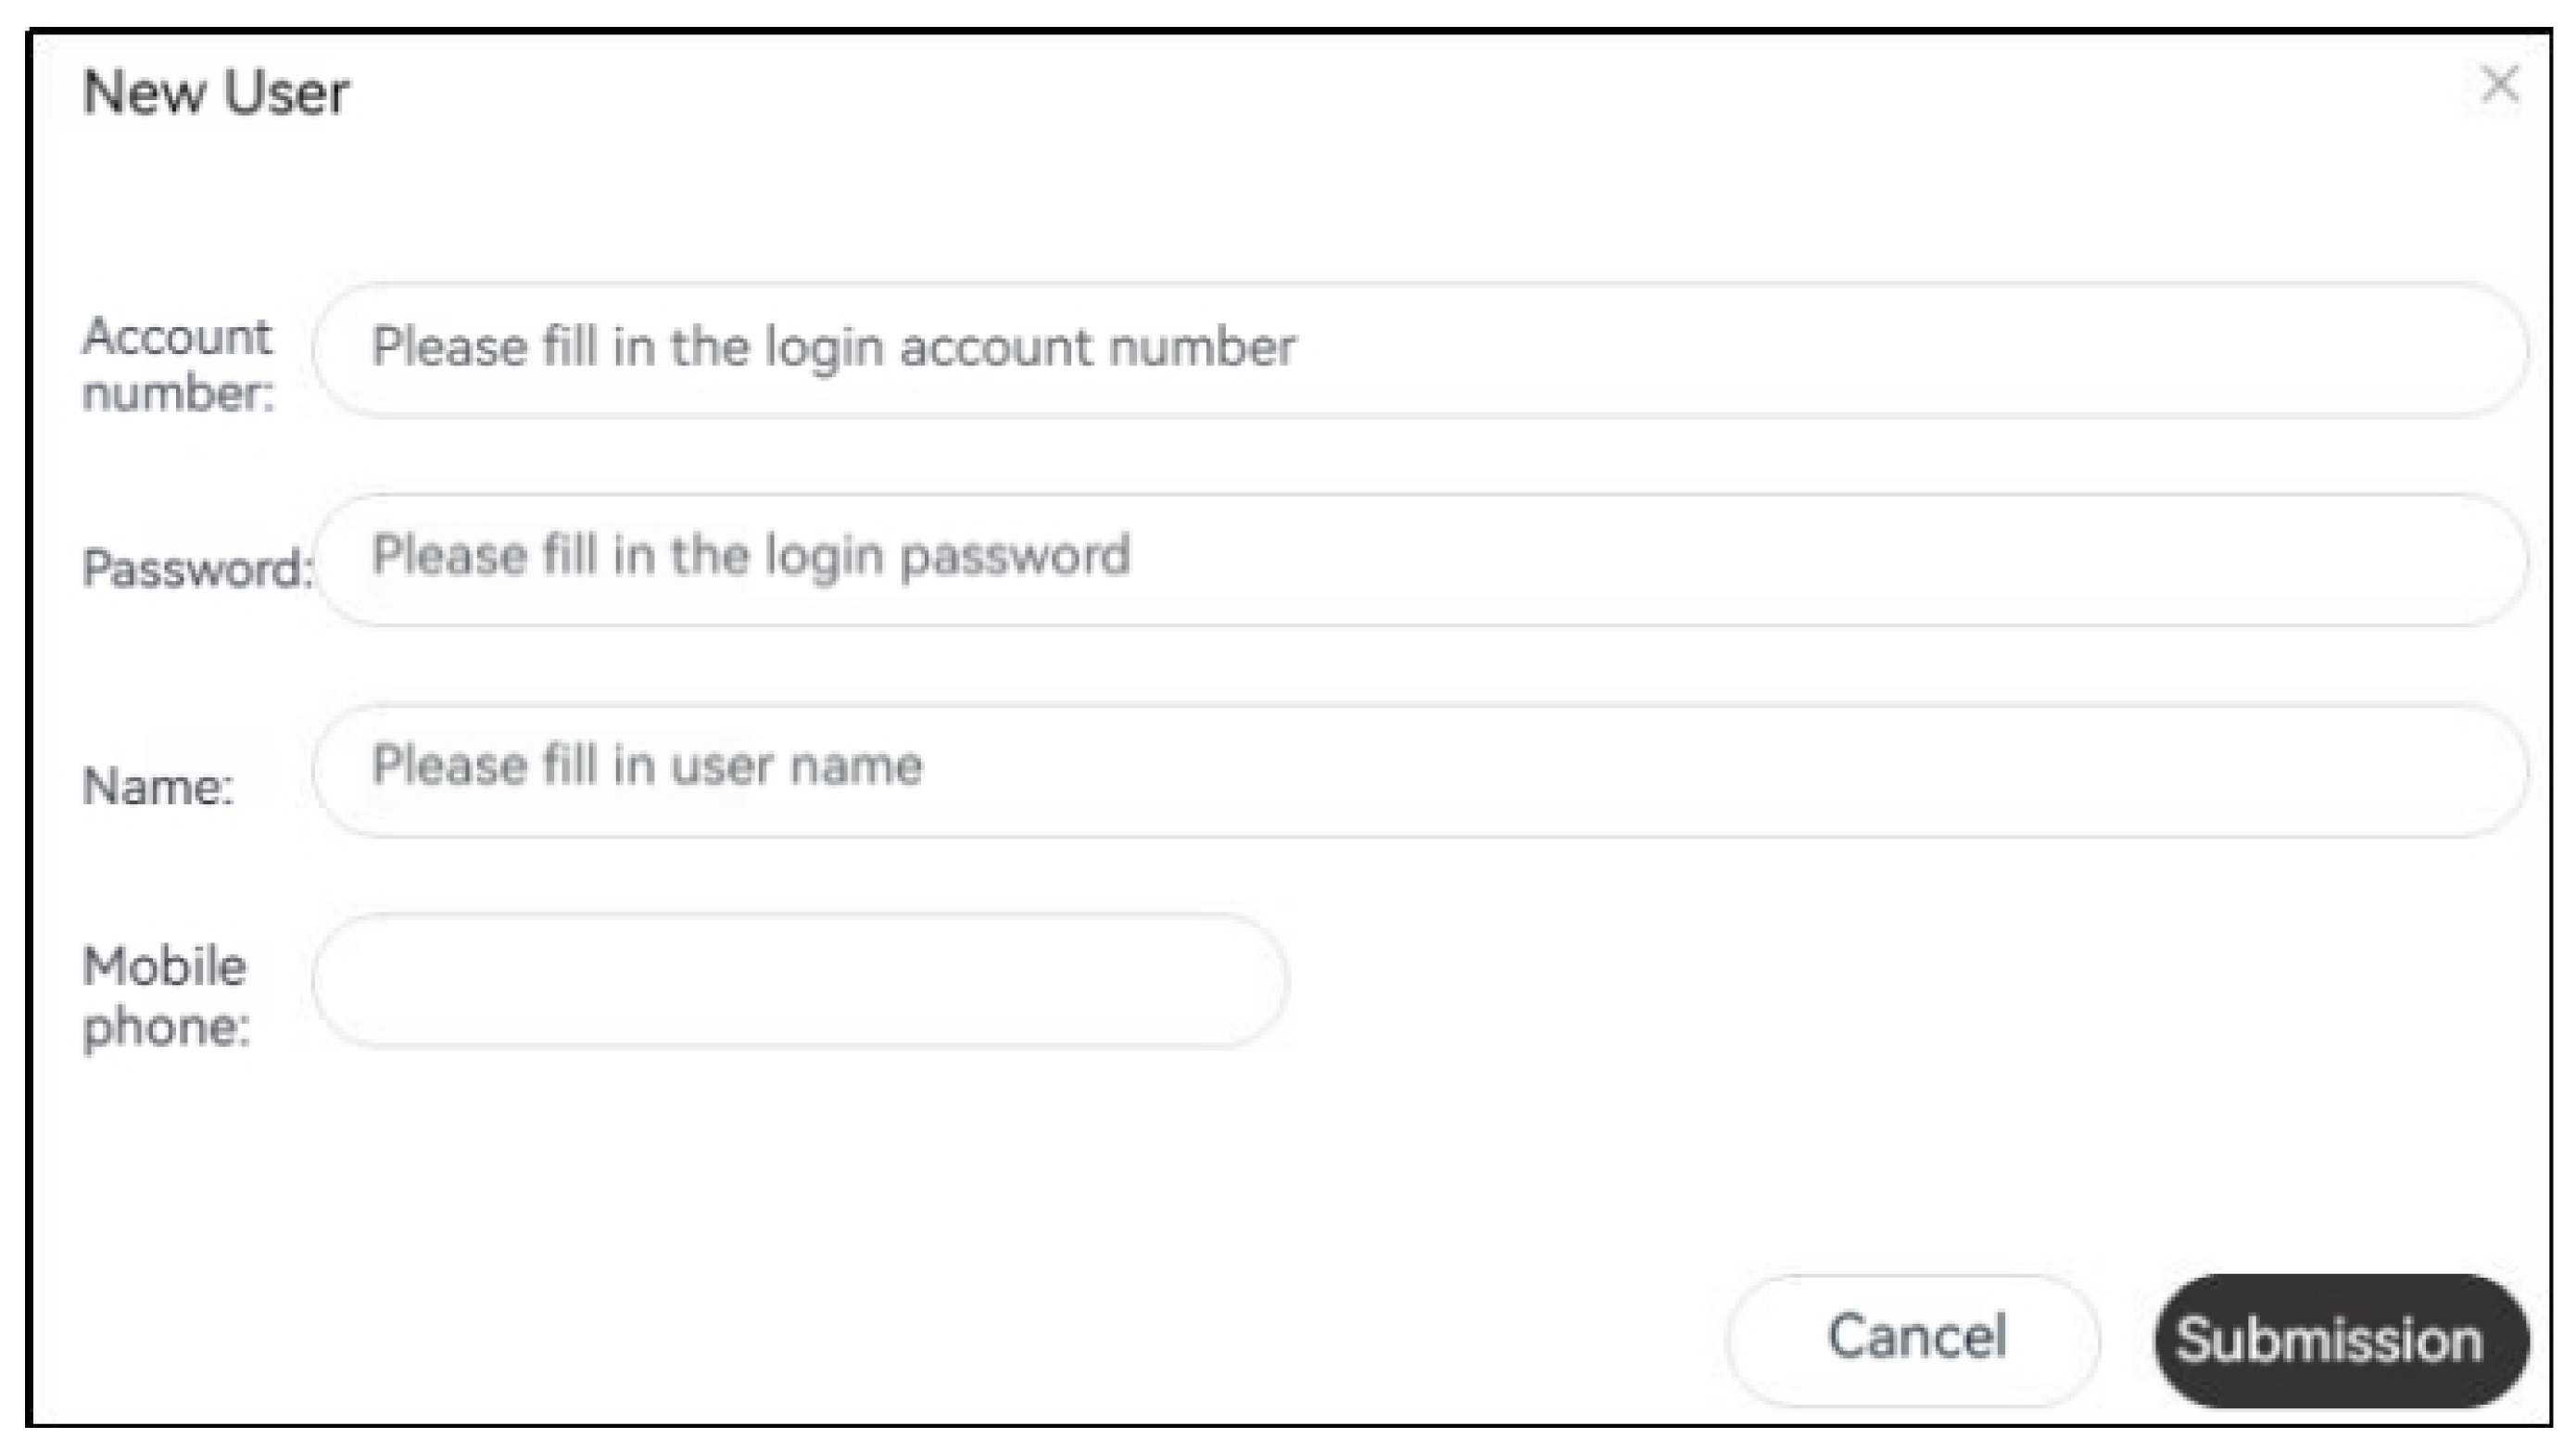Click the "New User" dialog title
2576x1451 pixels.
coord(216,93)
